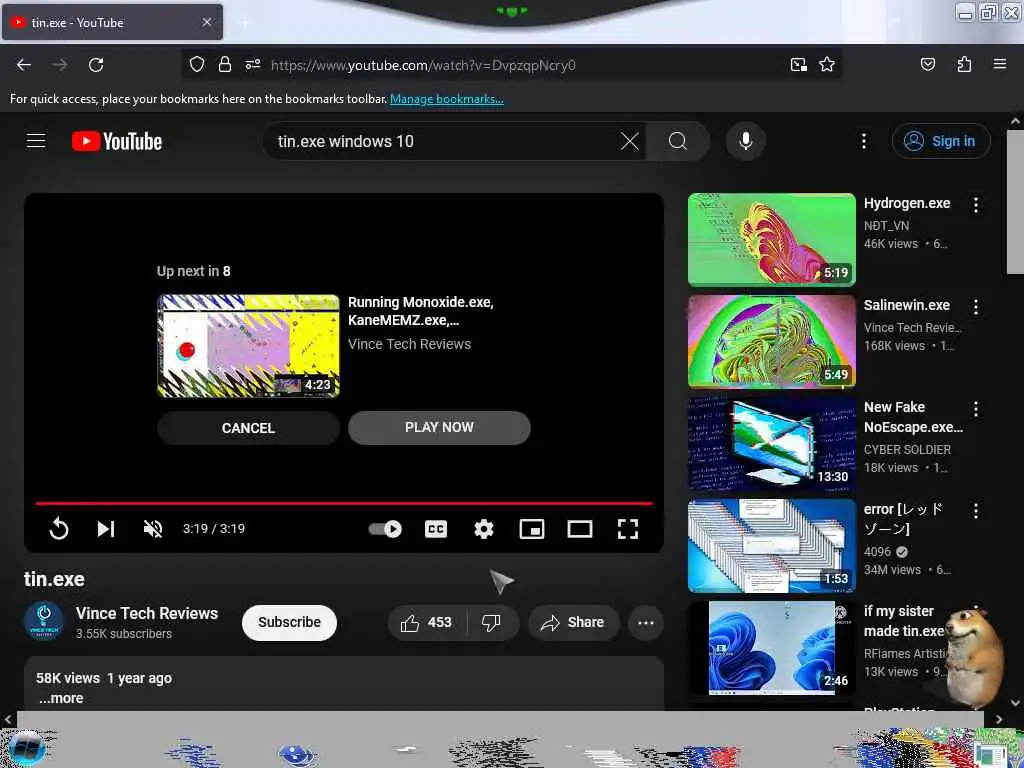The image size is (1024, 768).
Task: Switch to theater mode
Action: [x=580, y=528]
